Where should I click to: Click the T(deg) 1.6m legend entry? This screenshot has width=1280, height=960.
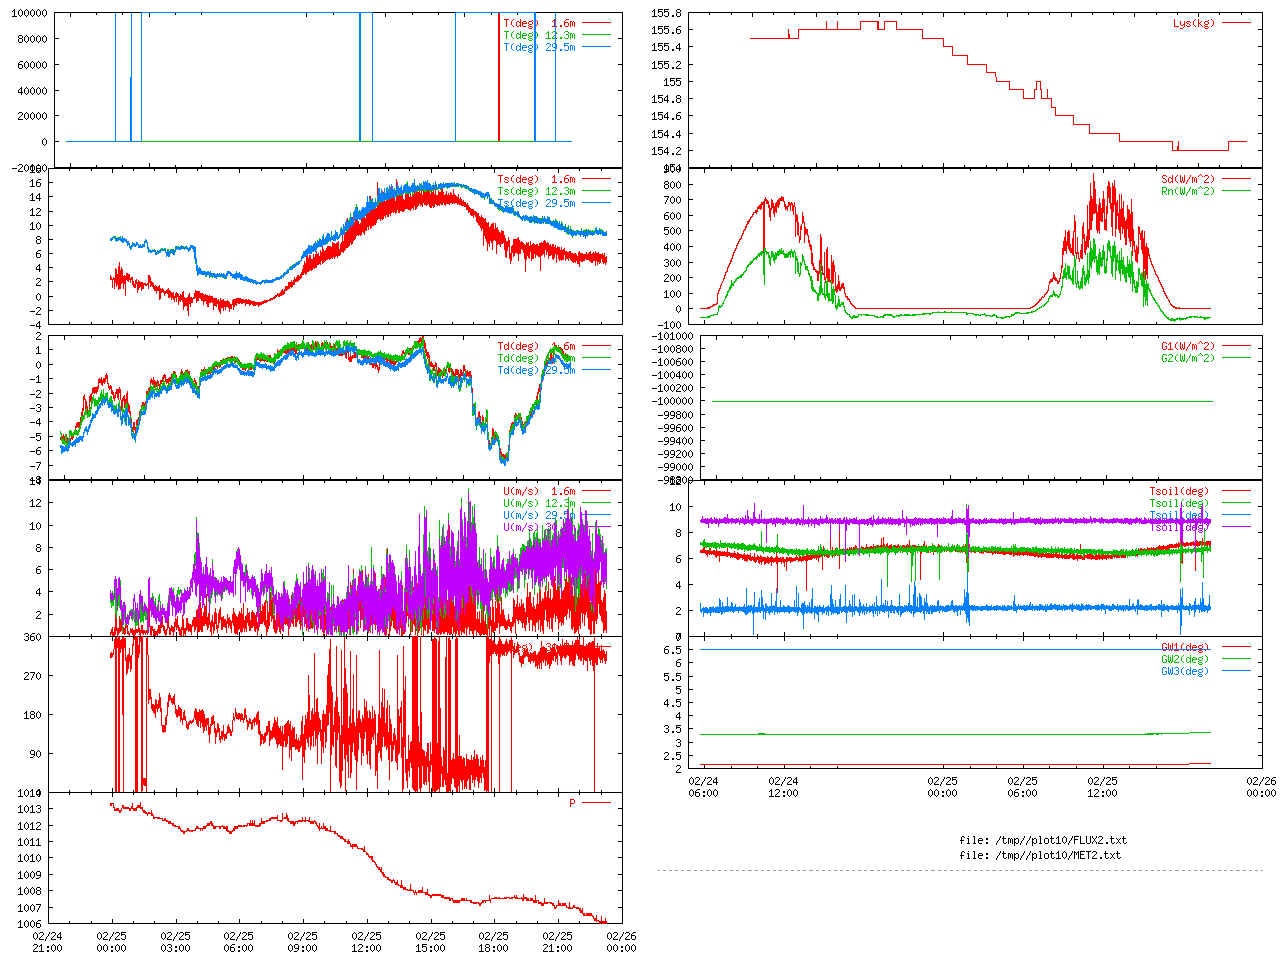(539, 23)
